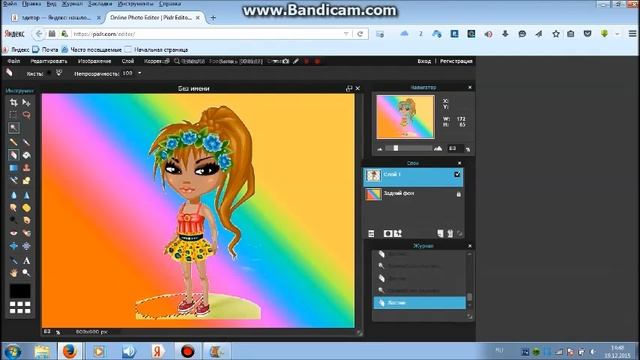Image resolution: width=640 pixels, height=360 pixels.
Task: Select the highlighted Ластик history entry
Action: pos(420,302)
